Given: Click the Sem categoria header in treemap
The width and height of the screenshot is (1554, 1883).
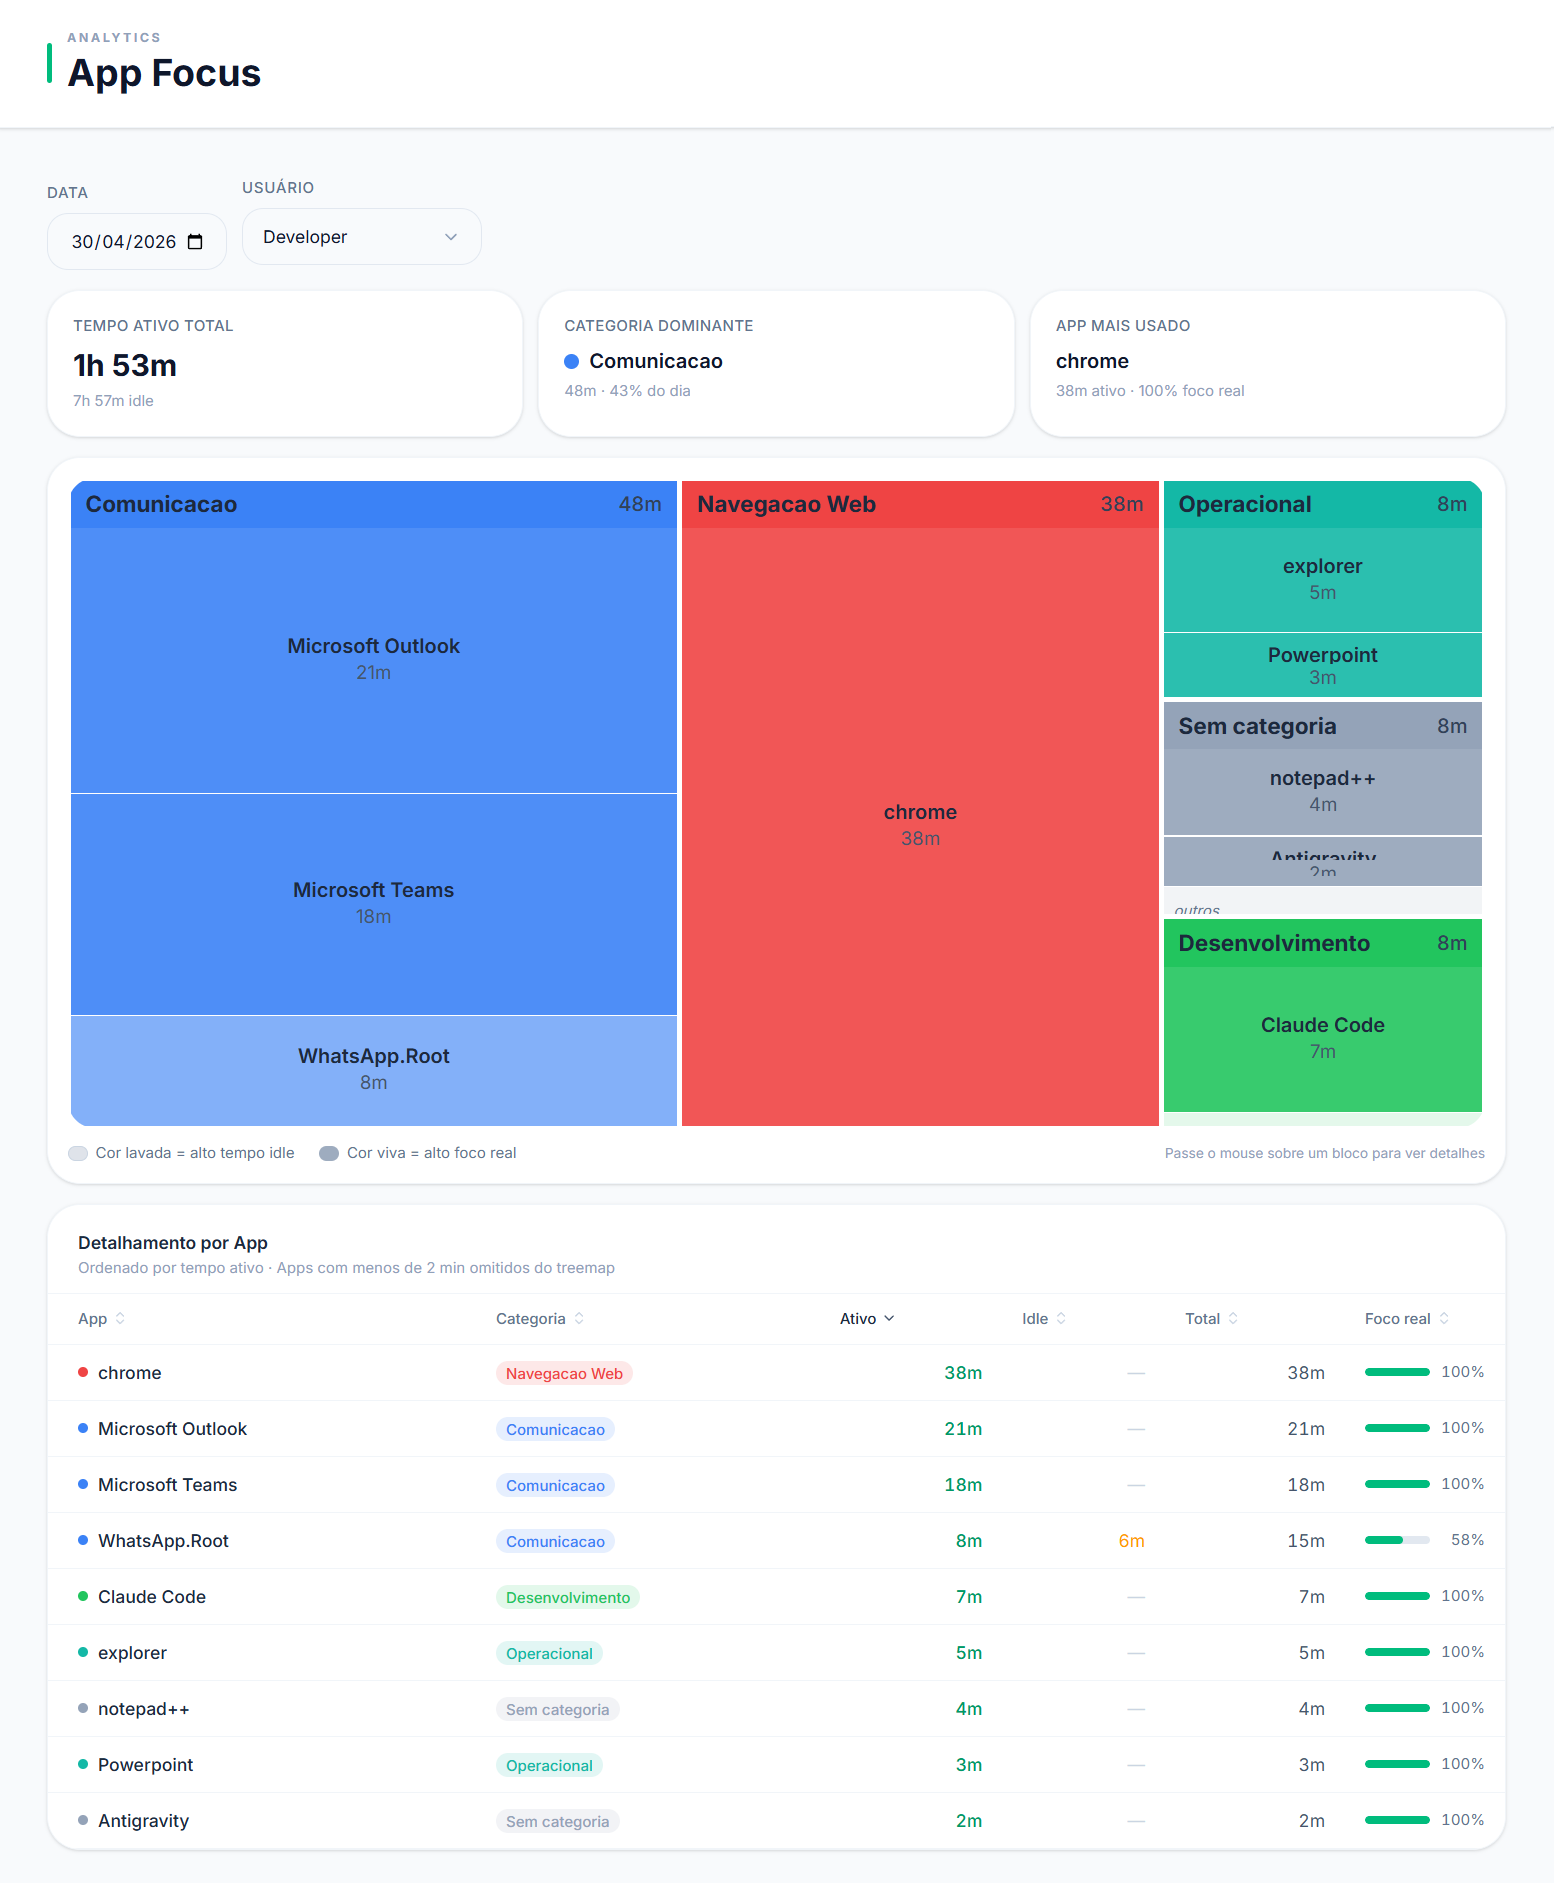Looking at the screenshot, I should 1322,726.
